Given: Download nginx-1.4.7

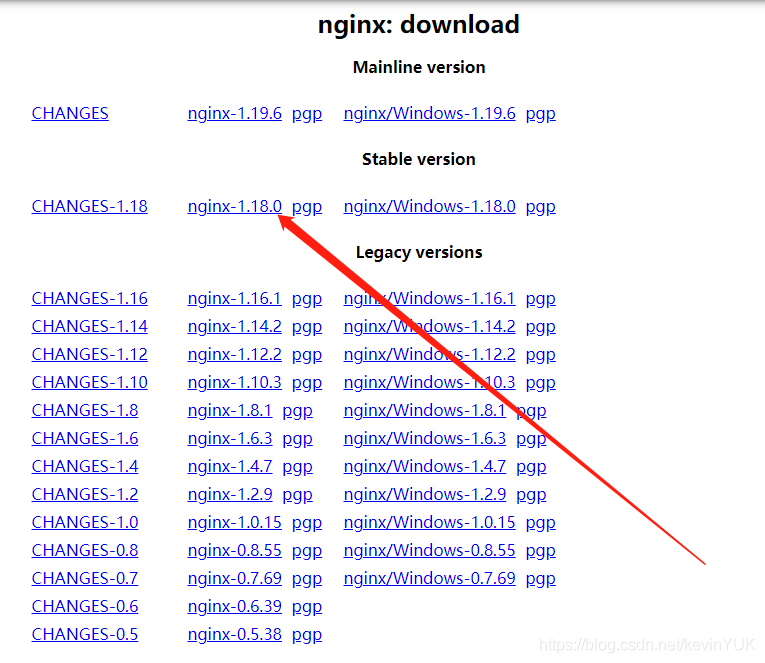Looking at the screenshot, I should [x=230, y=466].
